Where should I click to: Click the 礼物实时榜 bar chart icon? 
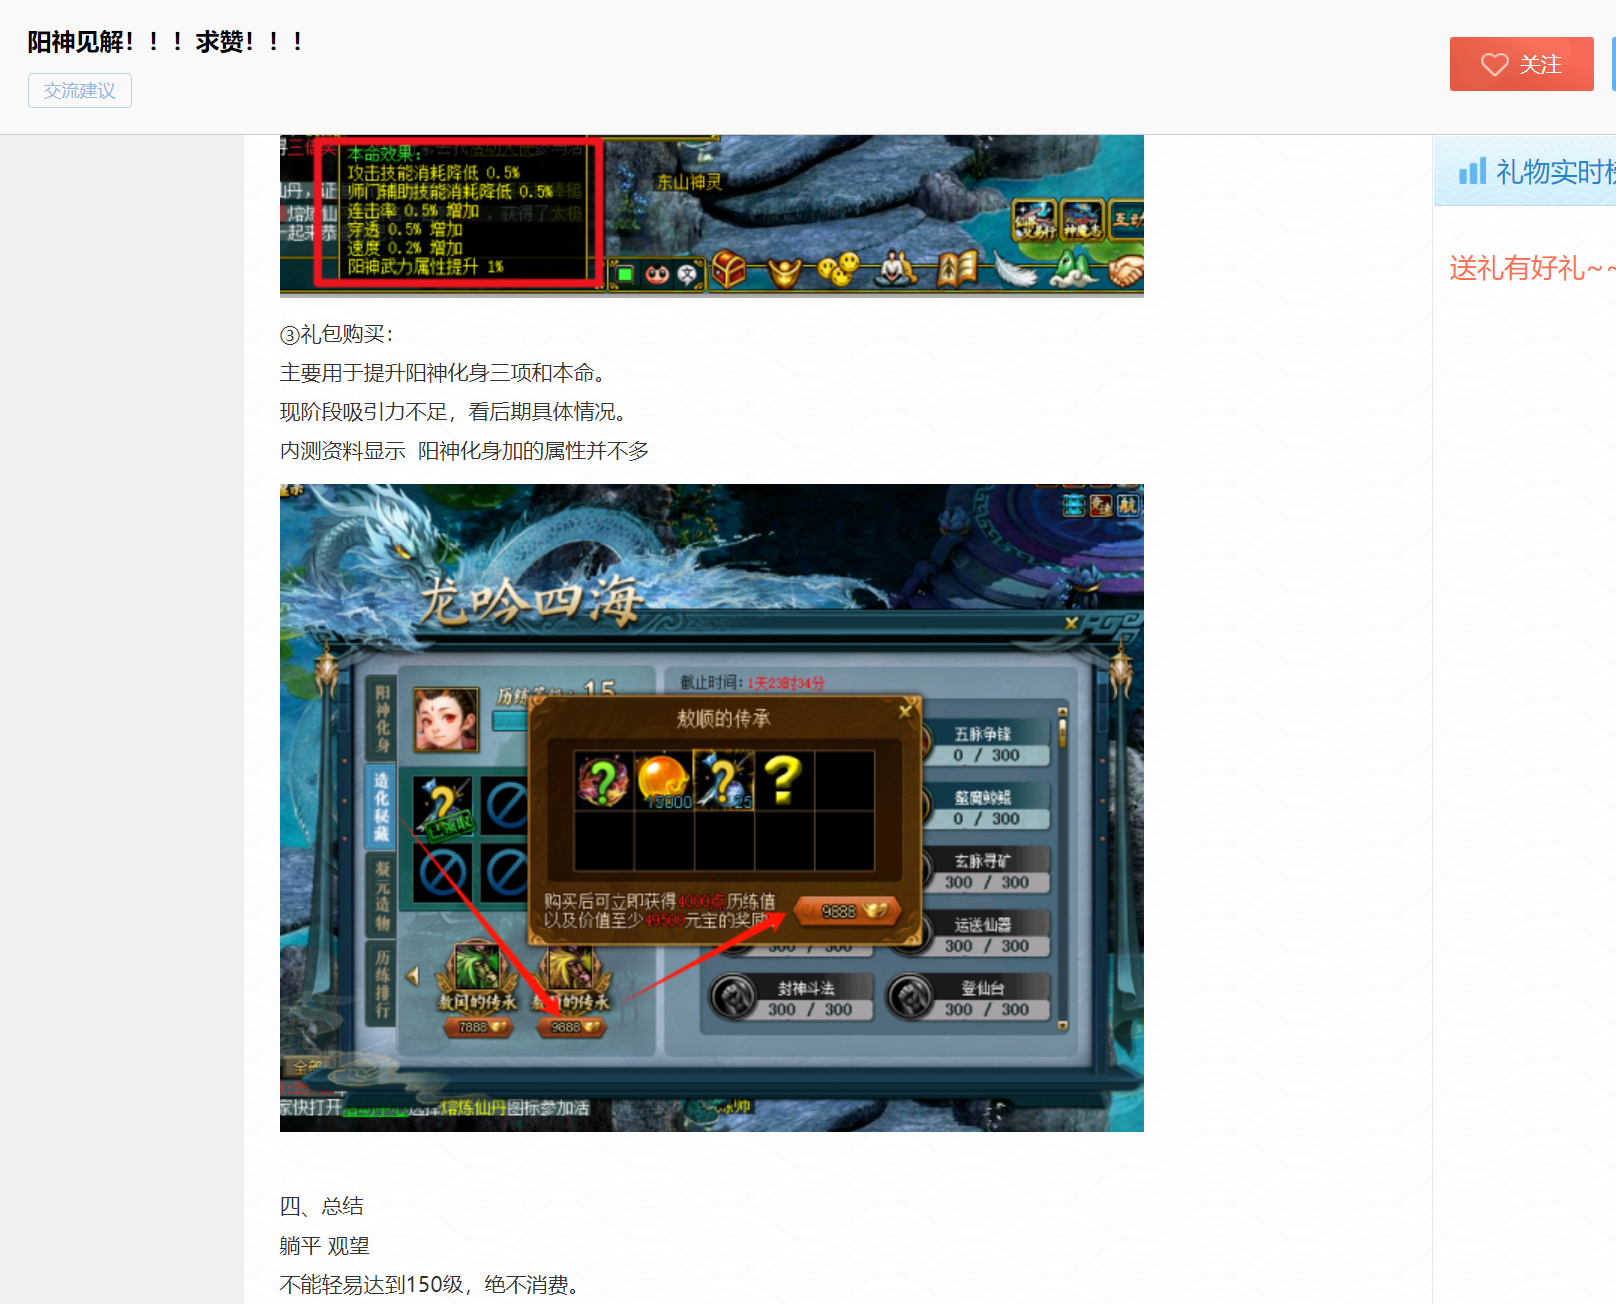coord(1472,172)
